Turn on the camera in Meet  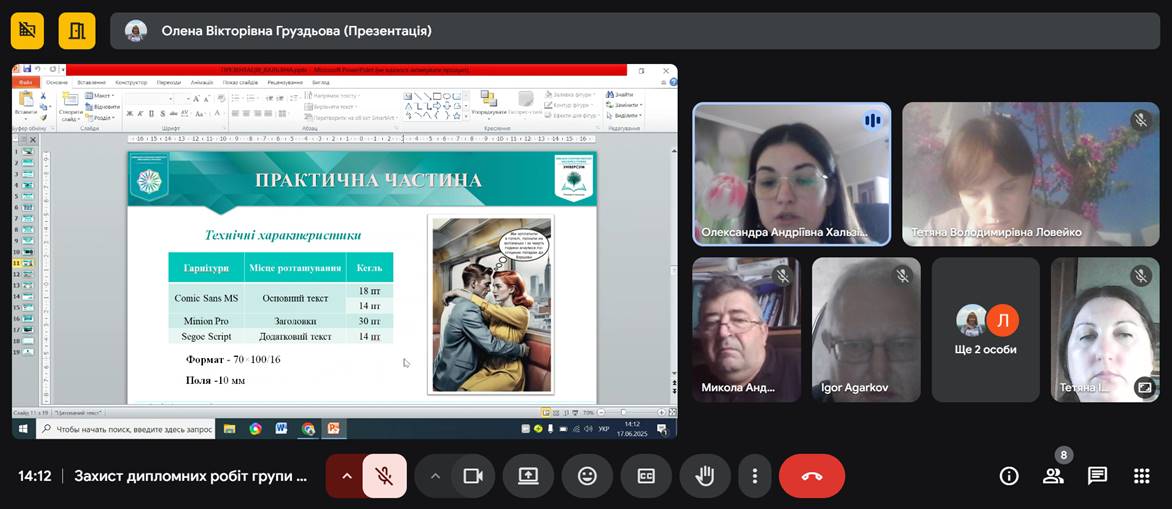[x=472, y=476]
